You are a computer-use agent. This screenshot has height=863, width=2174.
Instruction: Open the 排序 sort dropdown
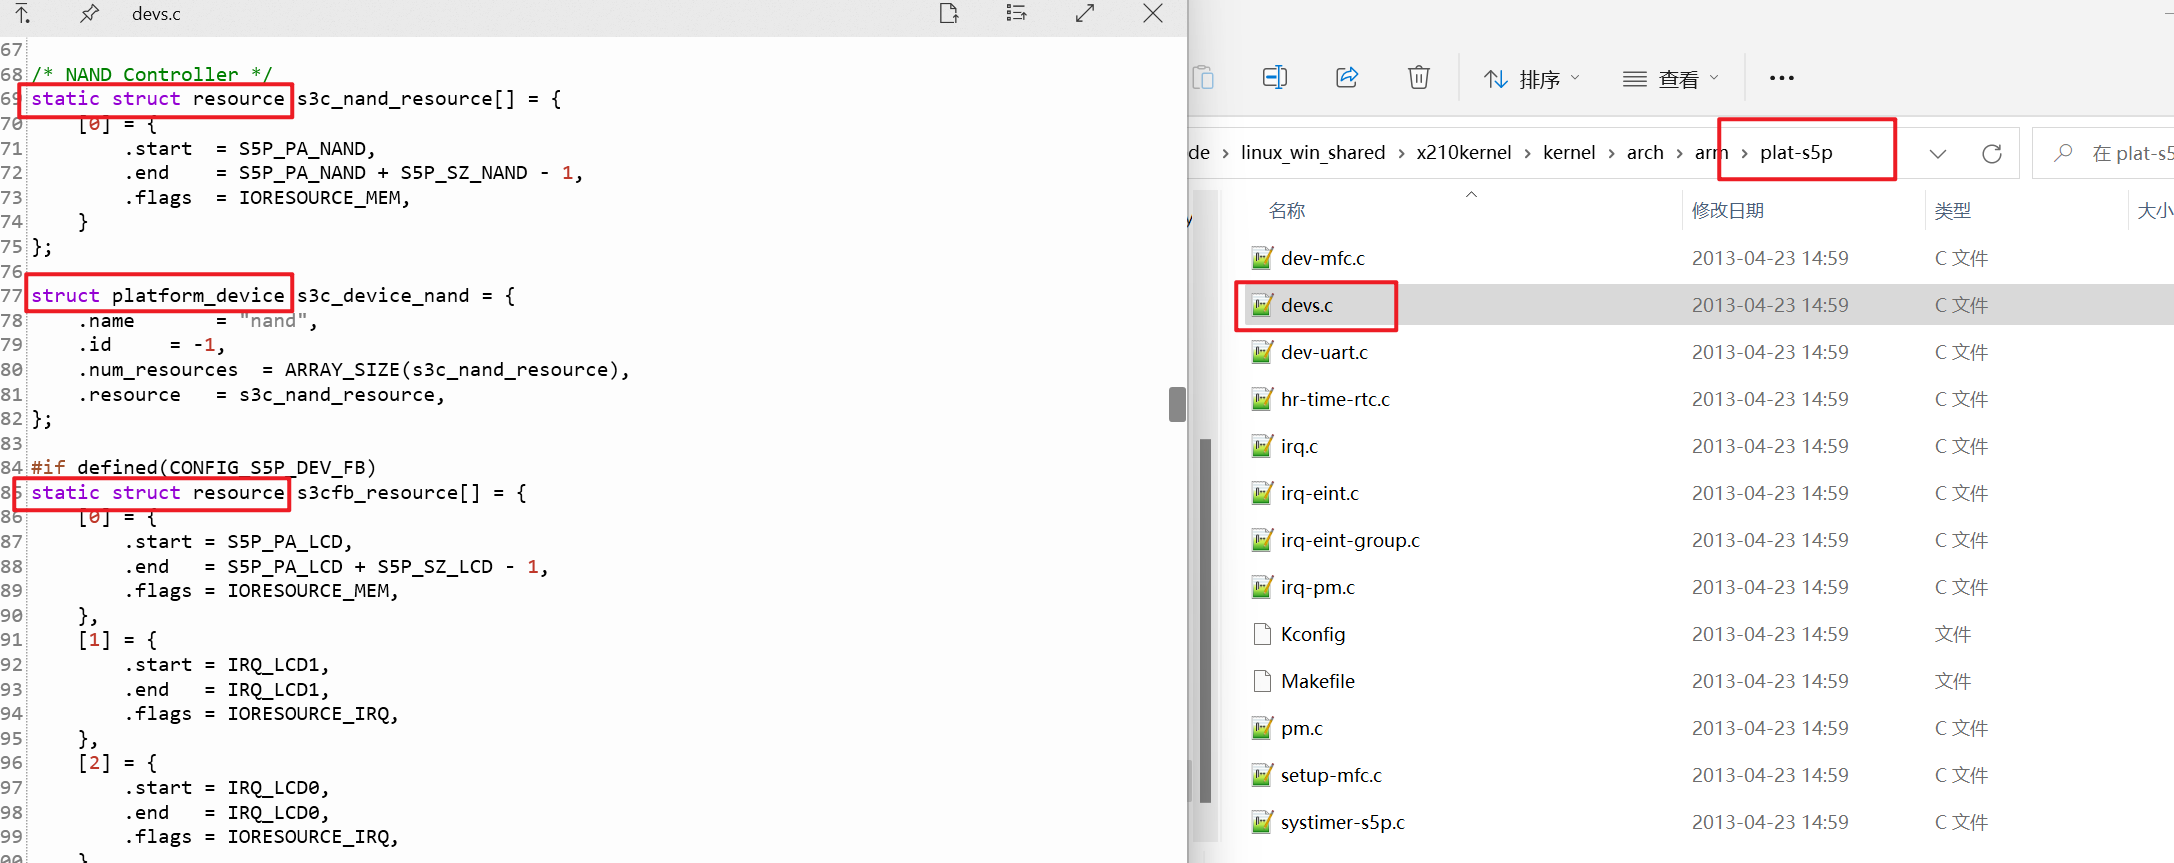(1531, 79)
